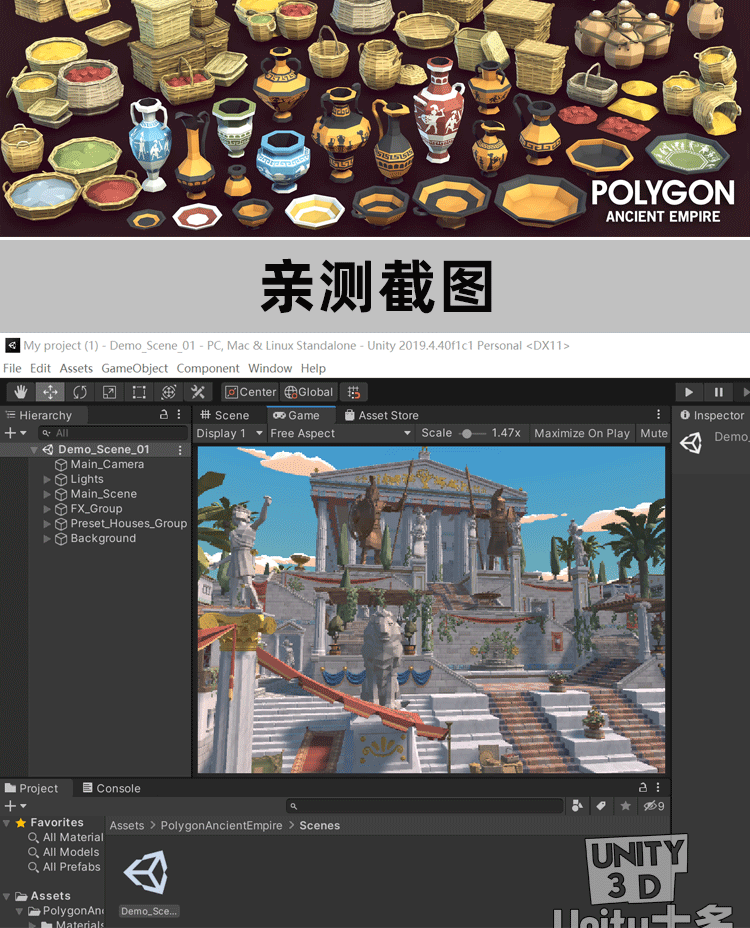Select the Hand tool
750x928 pixels.
coord(21,392)
